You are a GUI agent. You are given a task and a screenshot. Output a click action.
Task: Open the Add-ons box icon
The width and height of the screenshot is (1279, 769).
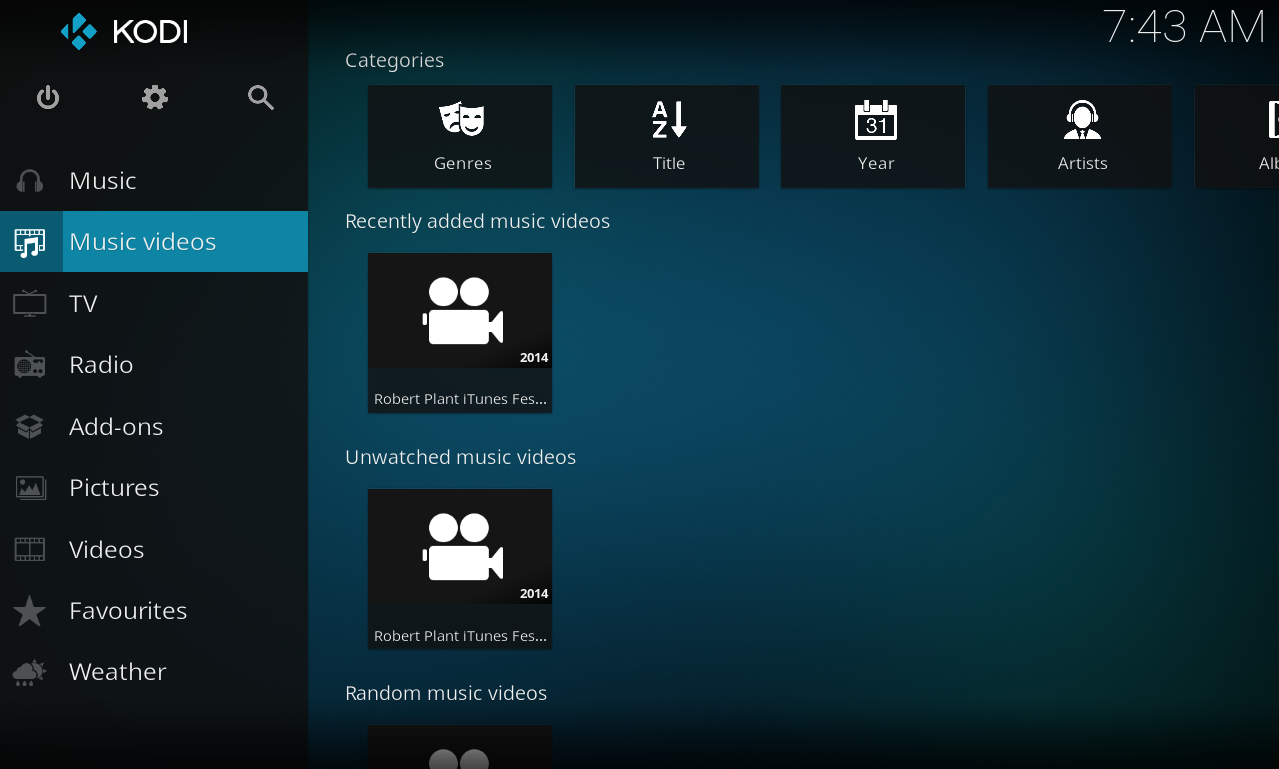[x=30, y=427]
